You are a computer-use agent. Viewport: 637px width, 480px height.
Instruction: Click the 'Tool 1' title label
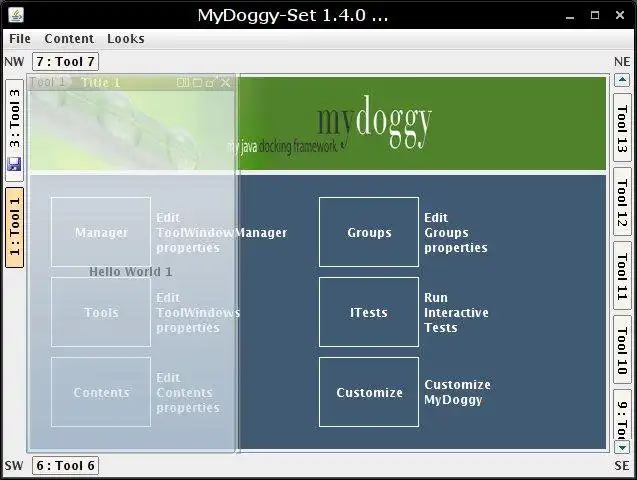click(48, 82)
